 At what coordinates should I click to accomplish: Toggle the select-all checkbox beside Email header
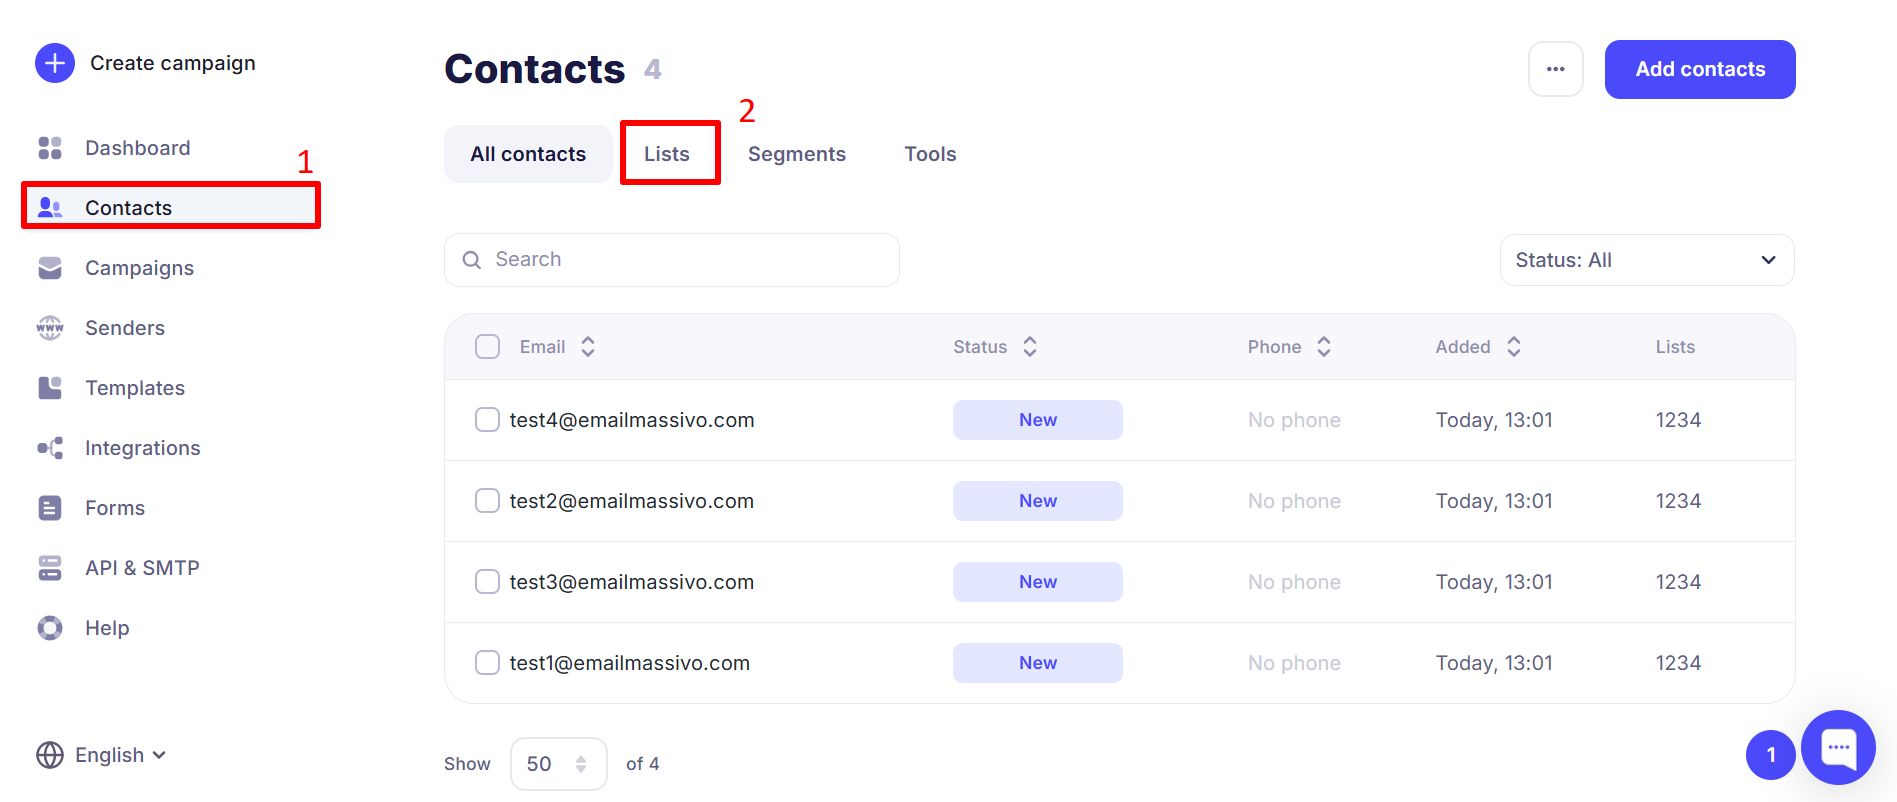[x=487, y=347]
